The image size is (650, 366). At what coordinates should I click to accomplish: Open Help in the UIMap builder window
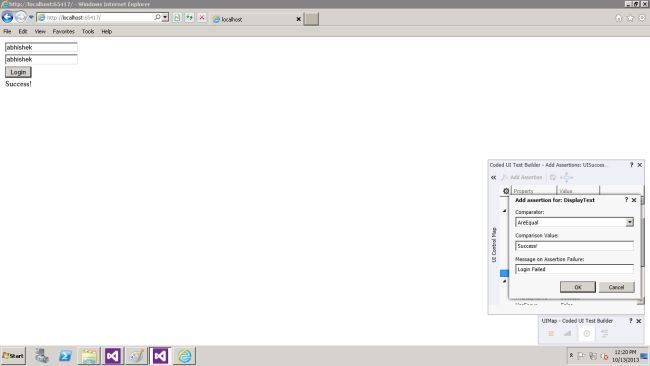coord(631,321)
